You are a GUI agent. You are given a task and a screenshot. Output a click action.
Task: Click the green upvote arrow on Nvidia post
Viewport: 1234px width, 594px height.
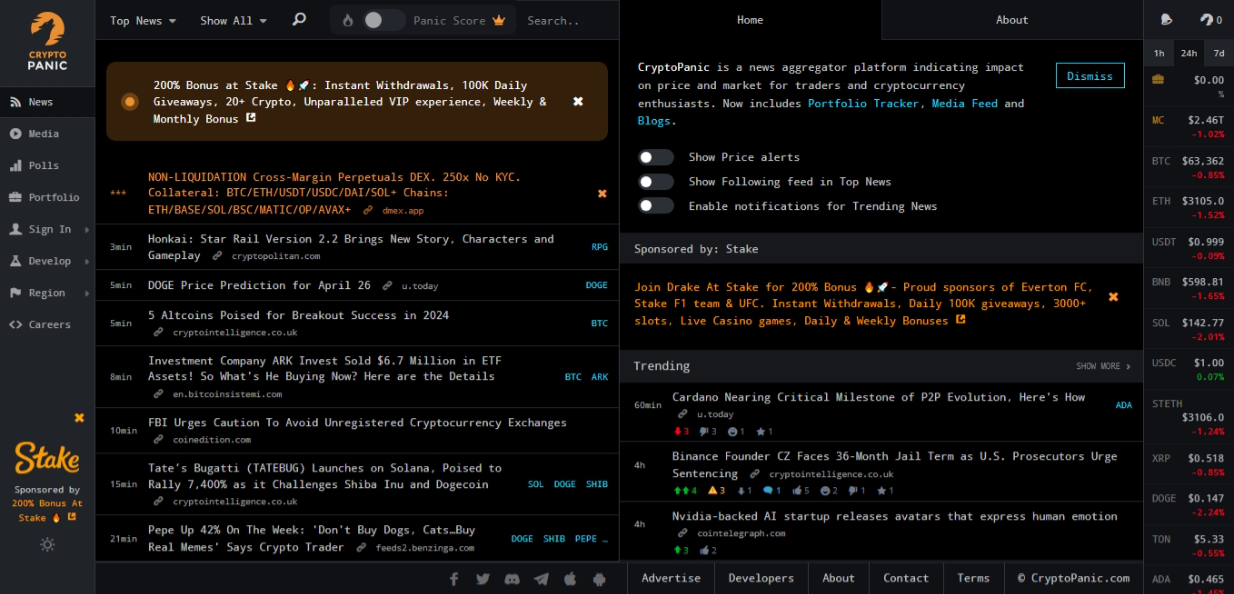coord(677,550)
